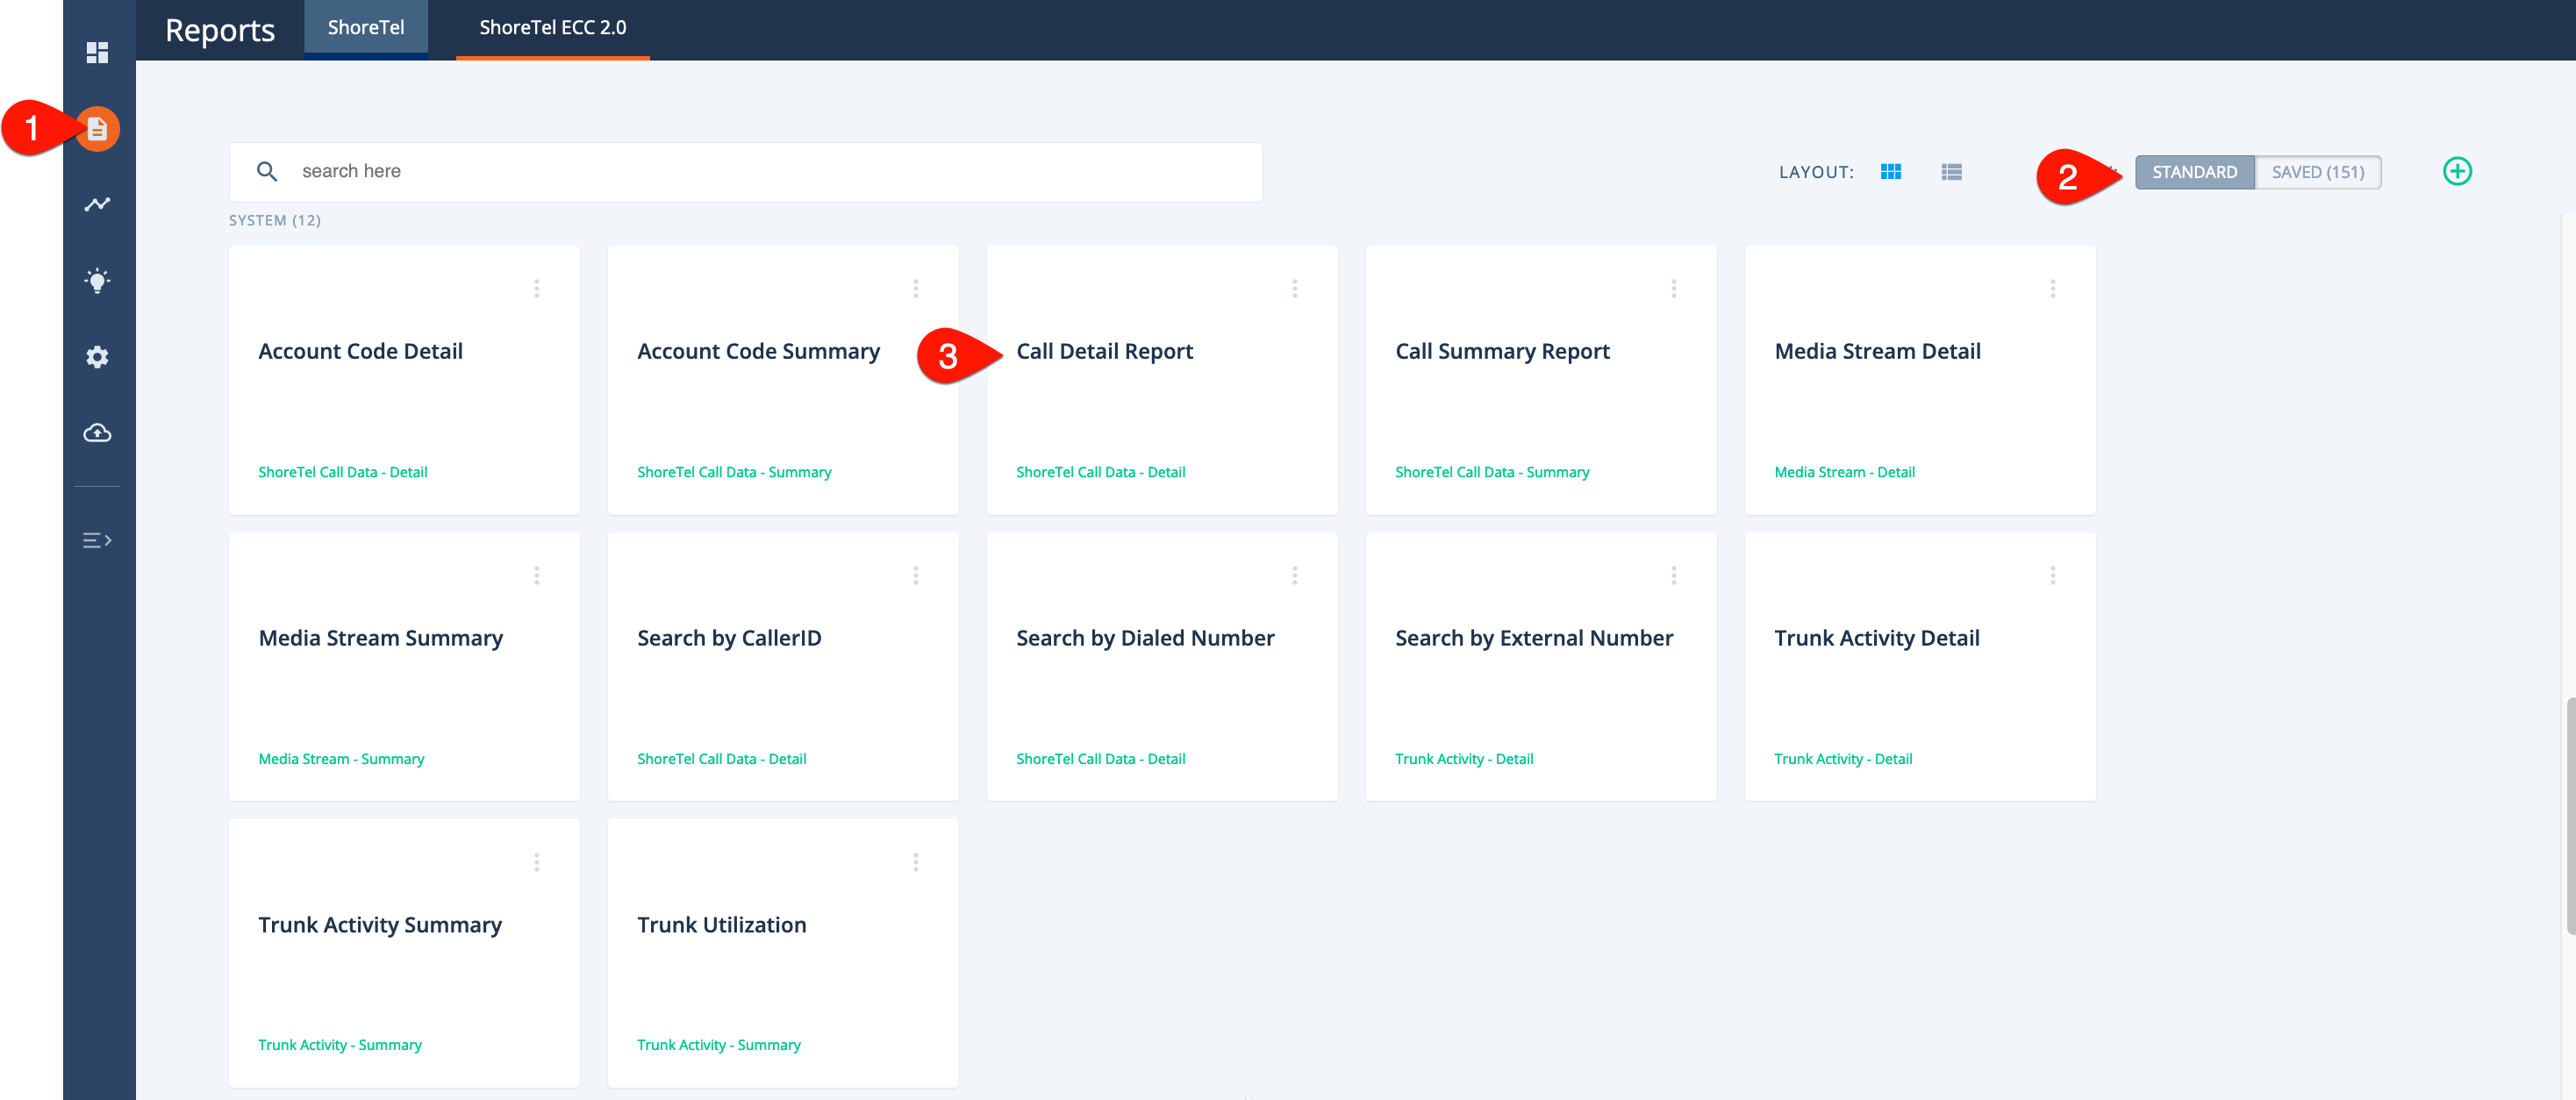The height and width of the screenshot is (1100, 2576).
Task: Open options menu on Search by Dialed Number card
Action: click(1294, 575)
